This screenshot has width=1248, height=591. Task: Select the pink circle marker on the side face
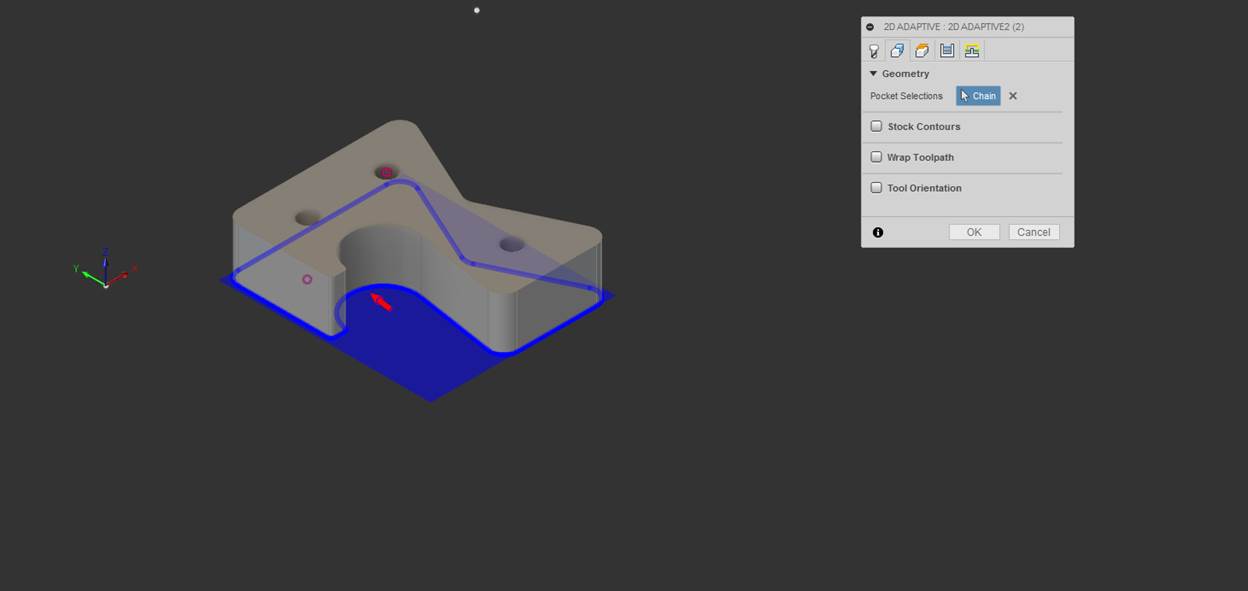(307, 279)
